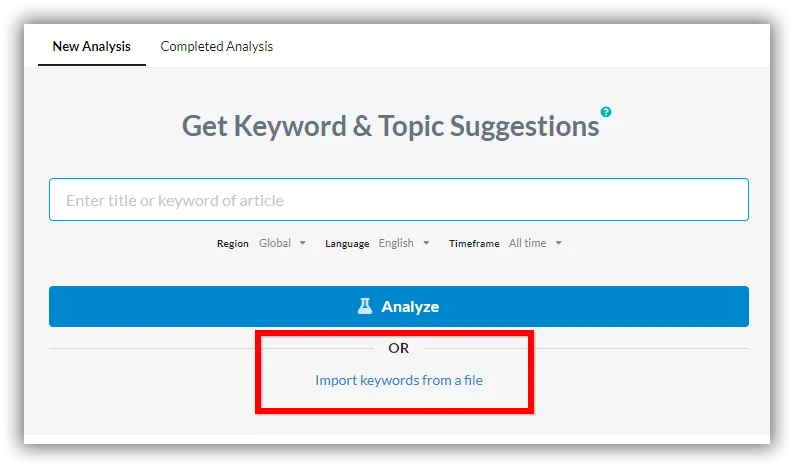Viewport: 794px width, 468px height.
Task: Click the blue Analyze button
Action: [x=399, y=306]
